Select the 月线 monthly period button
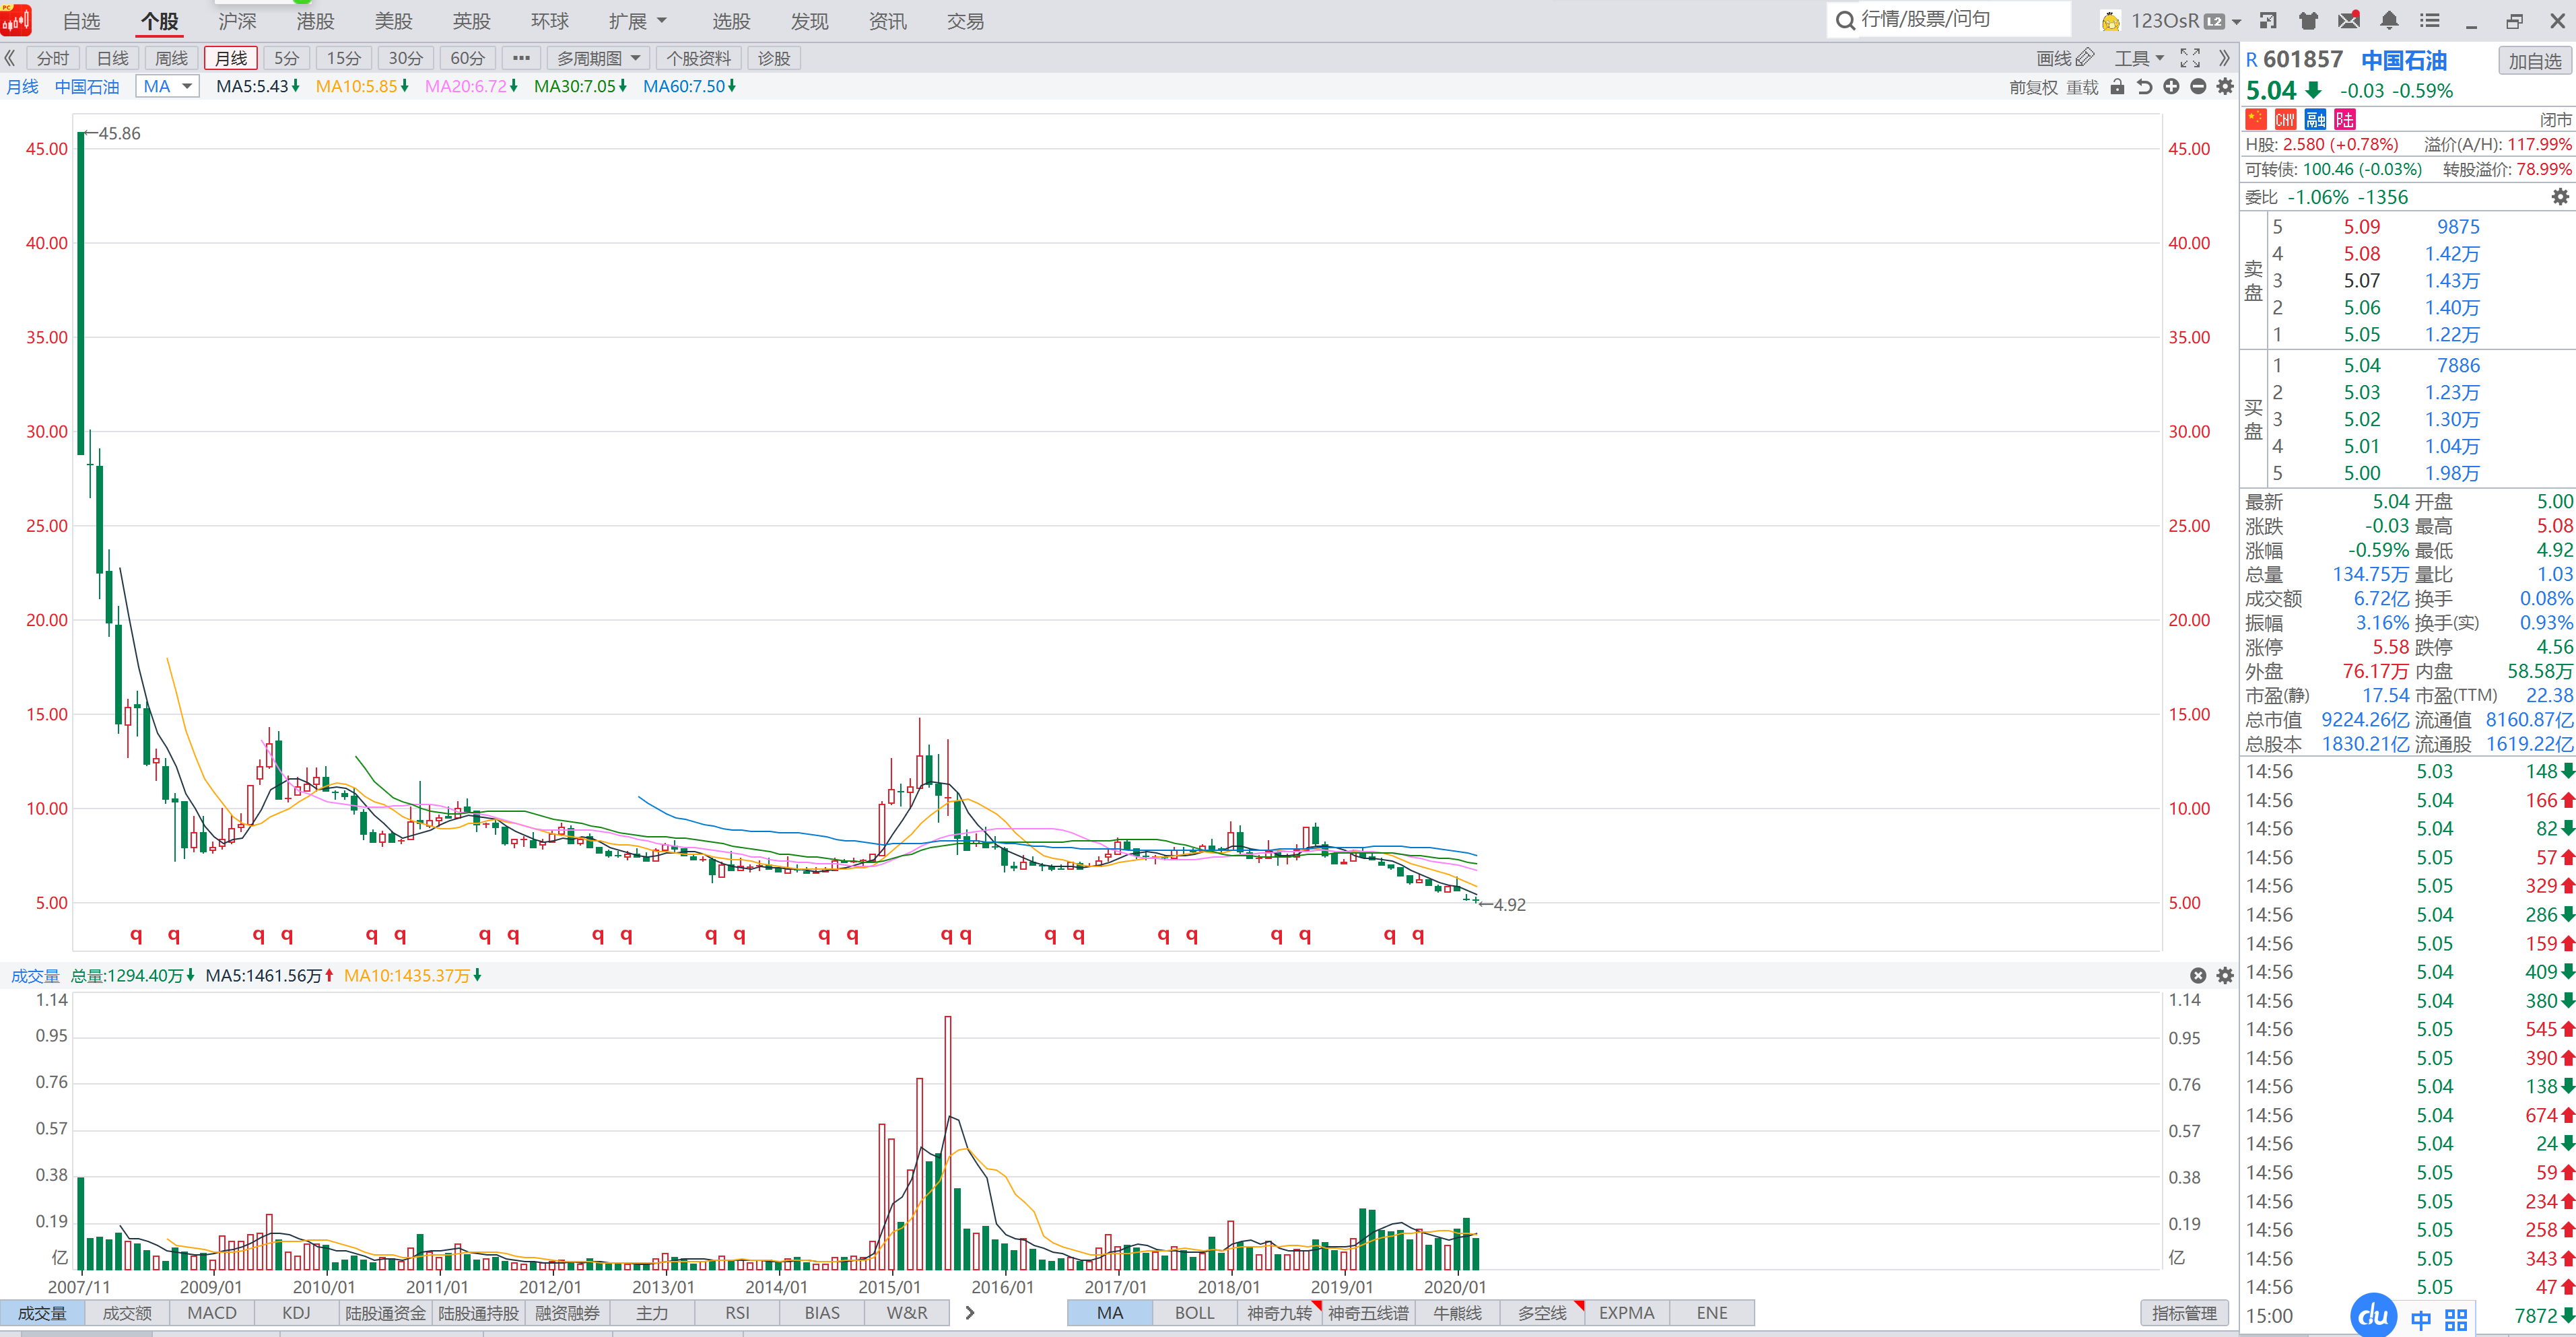Viewport: 2576px width, 1337px height. [231, 58]
